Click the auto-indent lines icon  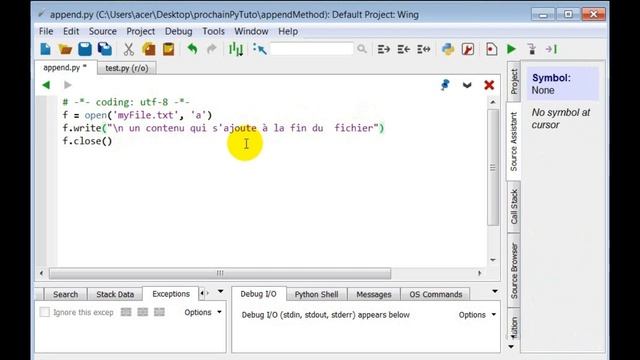click(424, 49)
